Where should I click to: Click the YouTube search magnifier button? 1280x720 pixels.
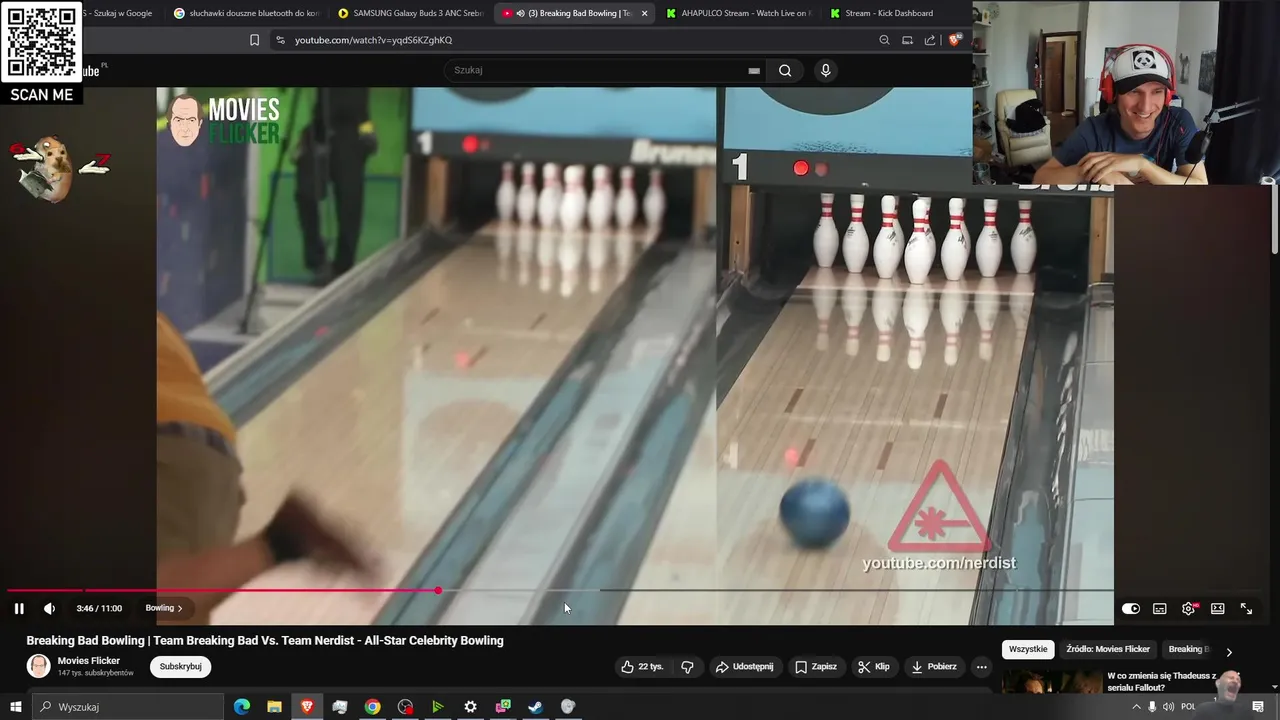tap(785, 70)
